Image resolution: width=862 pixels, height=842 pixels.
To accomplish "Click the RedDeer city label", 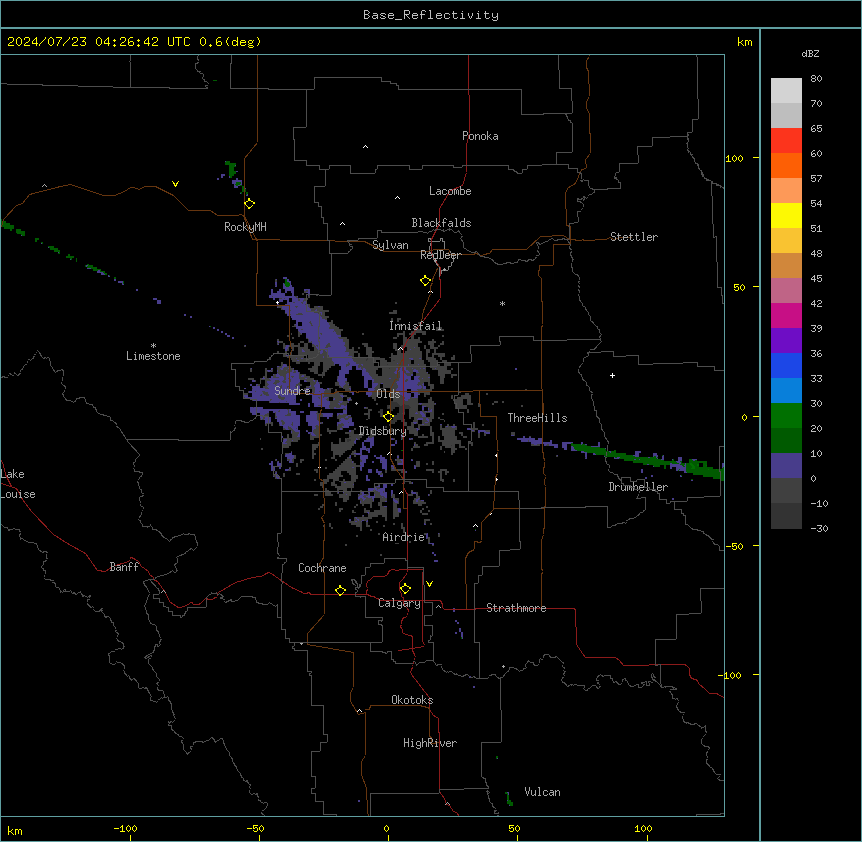I will [x=440, y=255].
